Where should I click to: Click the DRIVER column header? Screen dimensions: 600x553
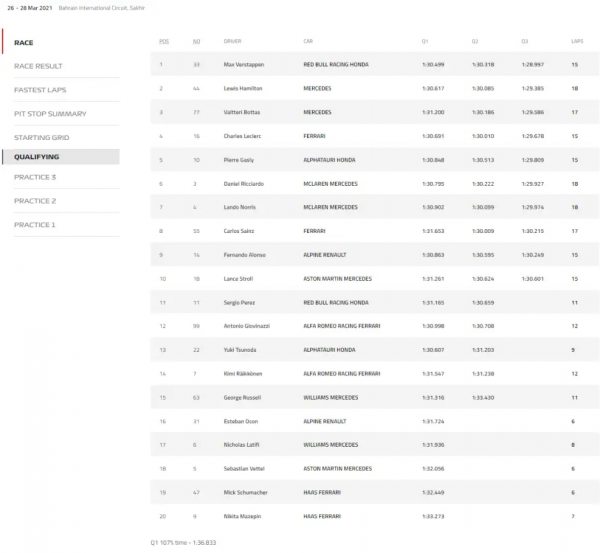(x=233, y=41)
